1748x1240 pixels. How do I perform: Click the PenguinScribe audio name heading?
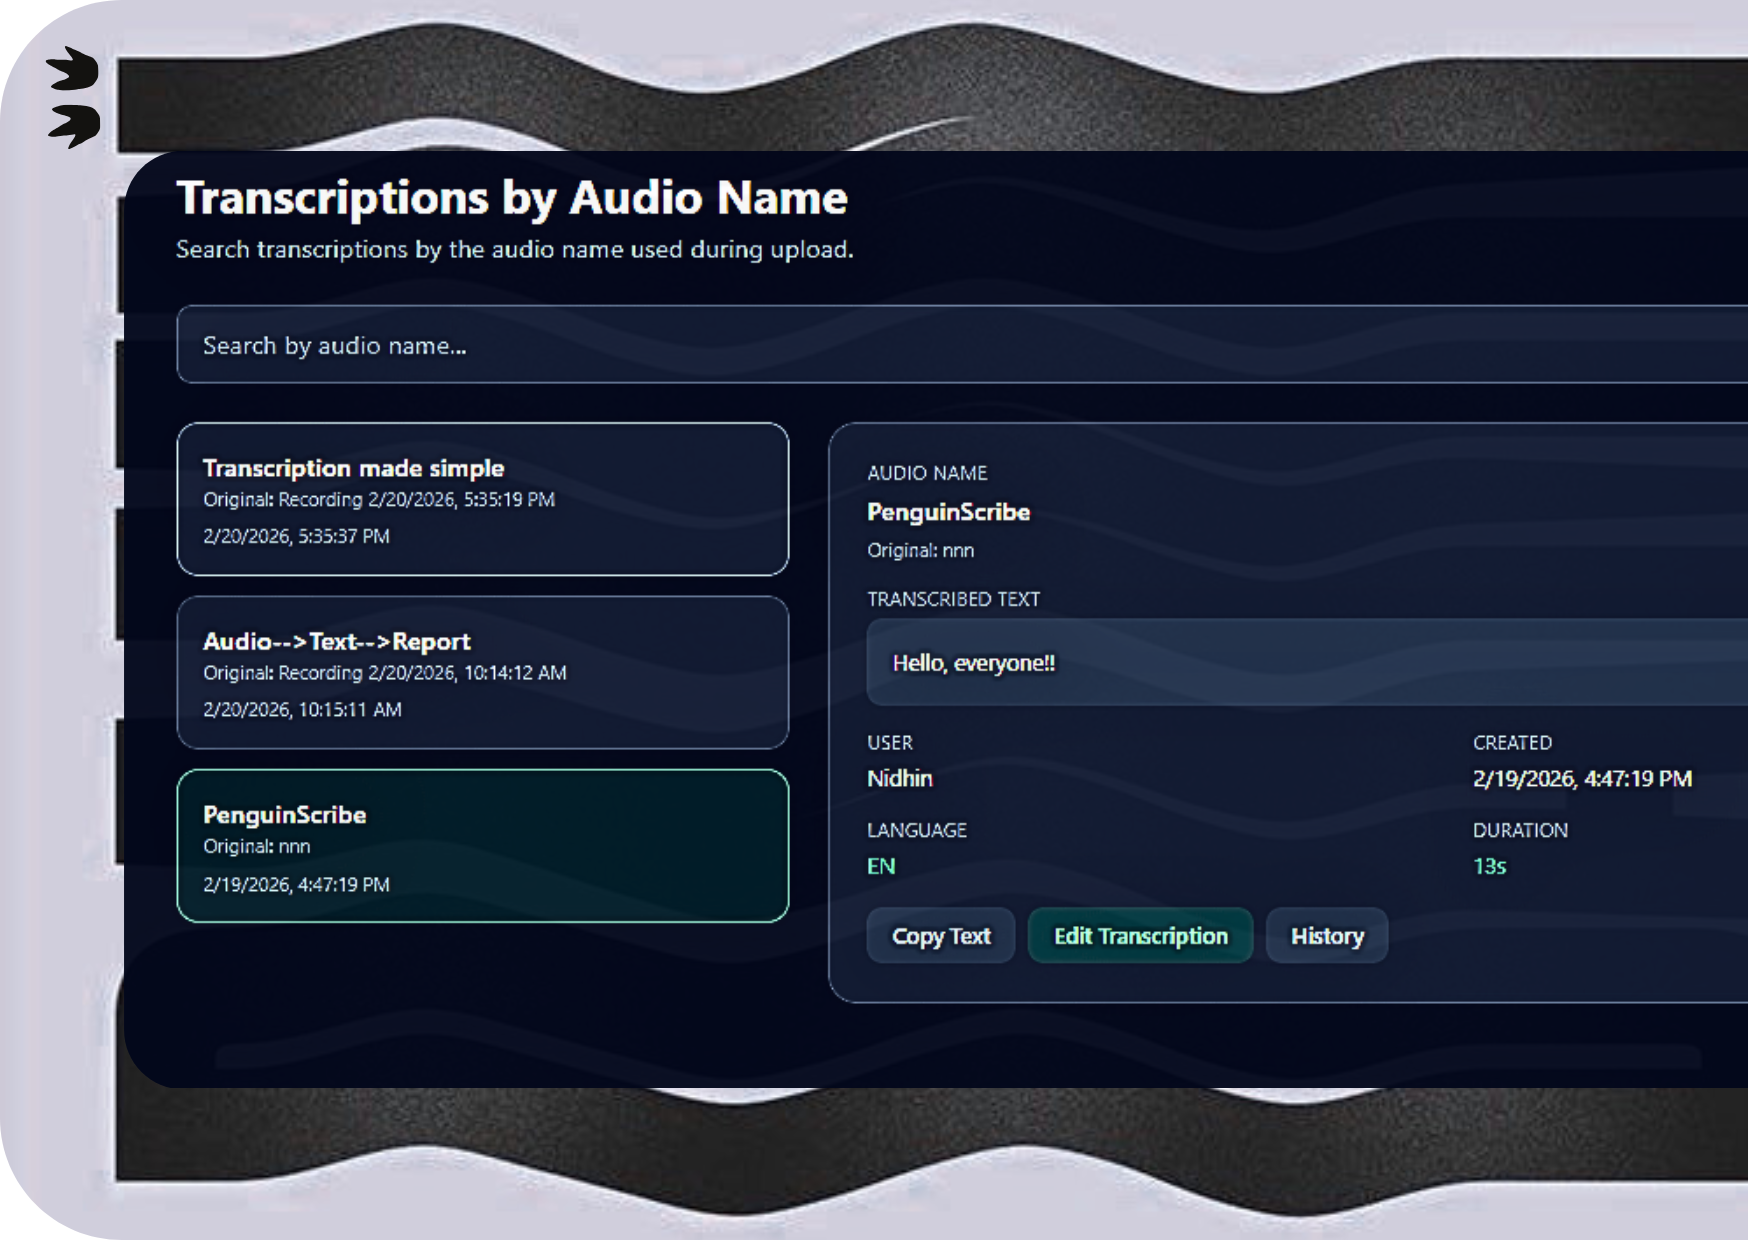click(949, 512)
